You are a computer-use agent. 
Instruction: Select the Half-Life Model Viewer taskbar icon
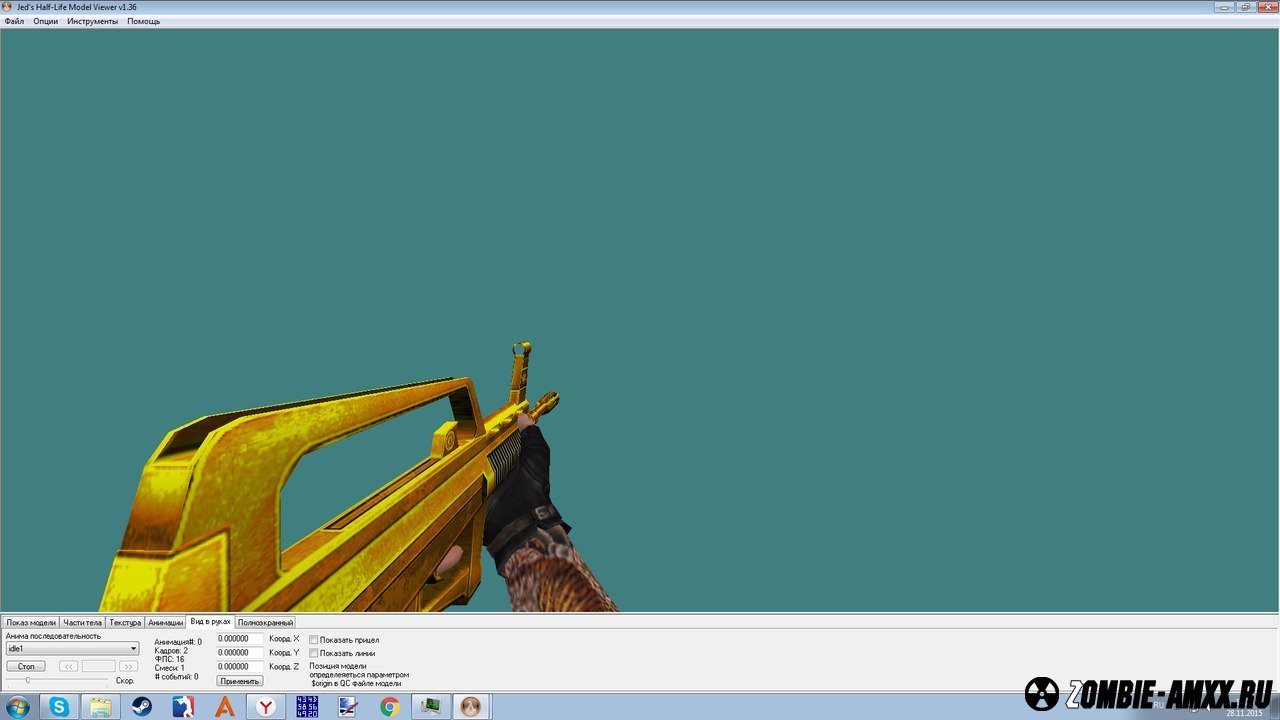[x=471, y=707]
